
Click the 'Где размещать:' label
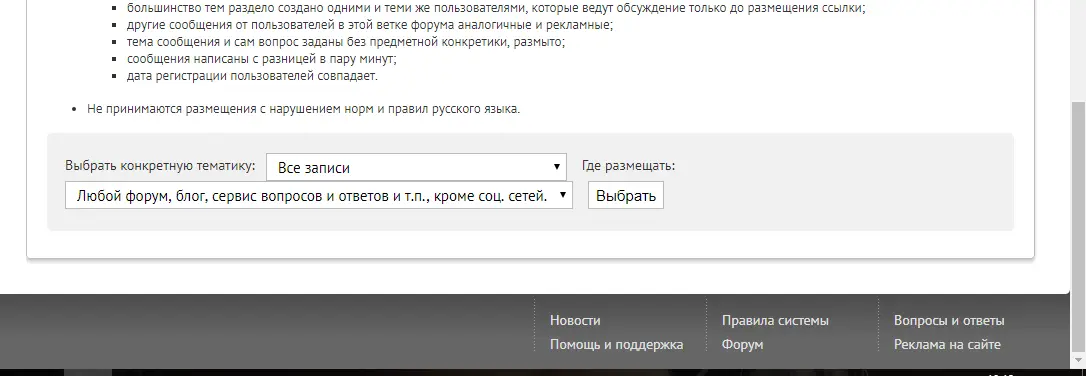point(628,166)
